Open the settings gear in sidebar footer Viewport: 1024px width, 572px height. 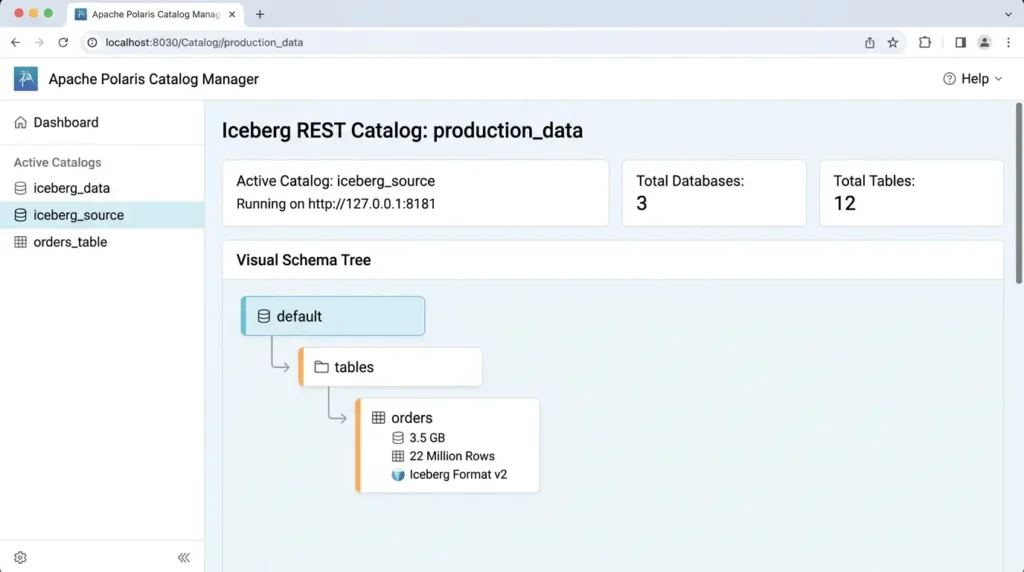(20, 558)
